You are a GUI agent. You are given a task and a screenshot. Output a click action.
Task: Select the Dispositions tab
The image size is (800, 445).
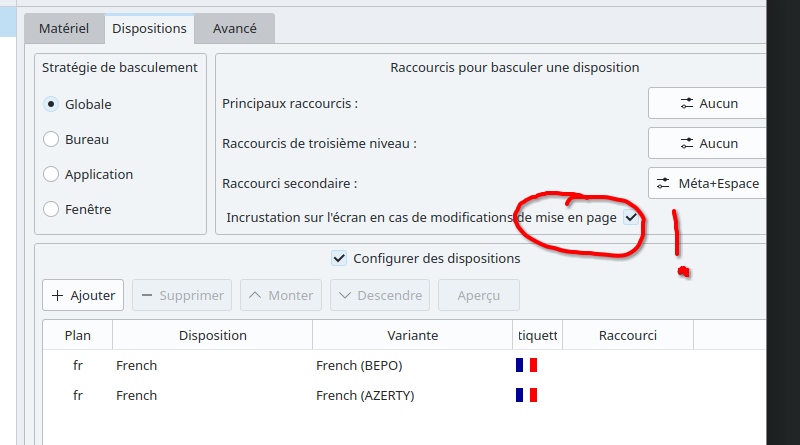pyautogui.click(x=149, y=29)
